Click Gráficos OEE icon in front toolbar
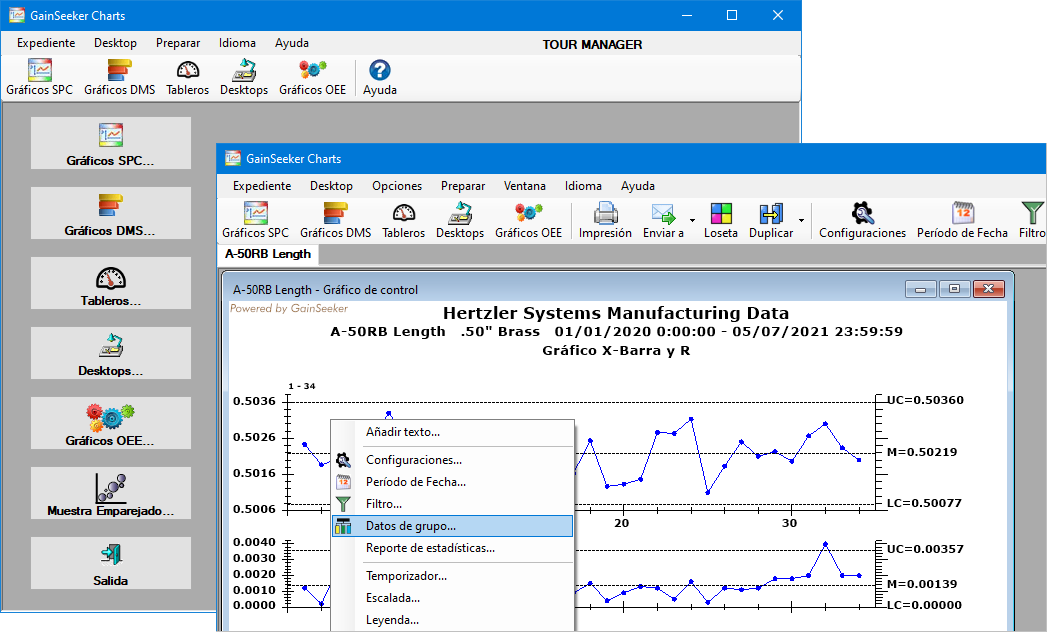The image size is (1047, 632). (528, 213)
